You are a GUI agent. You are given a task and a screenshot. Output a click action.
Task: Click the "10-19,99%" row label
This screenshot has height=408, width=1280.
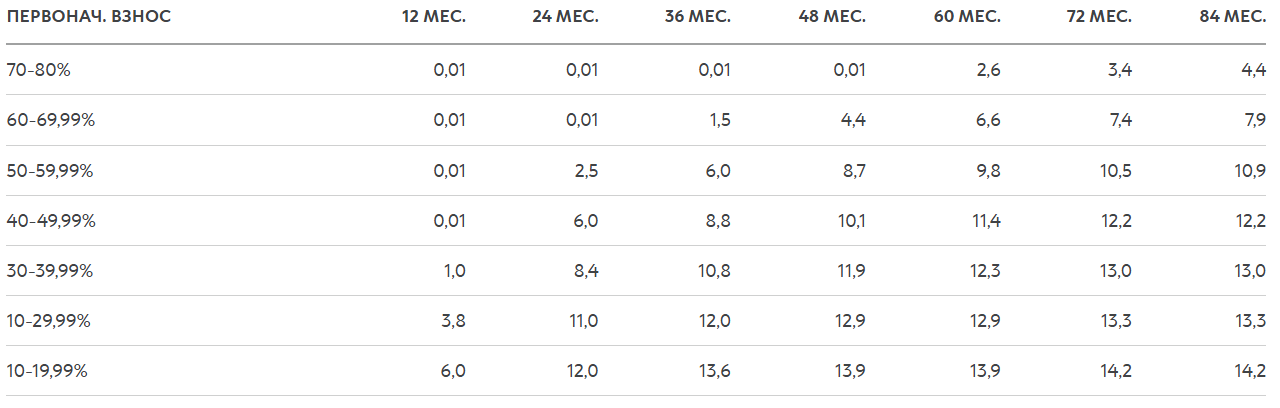[48, 371]
